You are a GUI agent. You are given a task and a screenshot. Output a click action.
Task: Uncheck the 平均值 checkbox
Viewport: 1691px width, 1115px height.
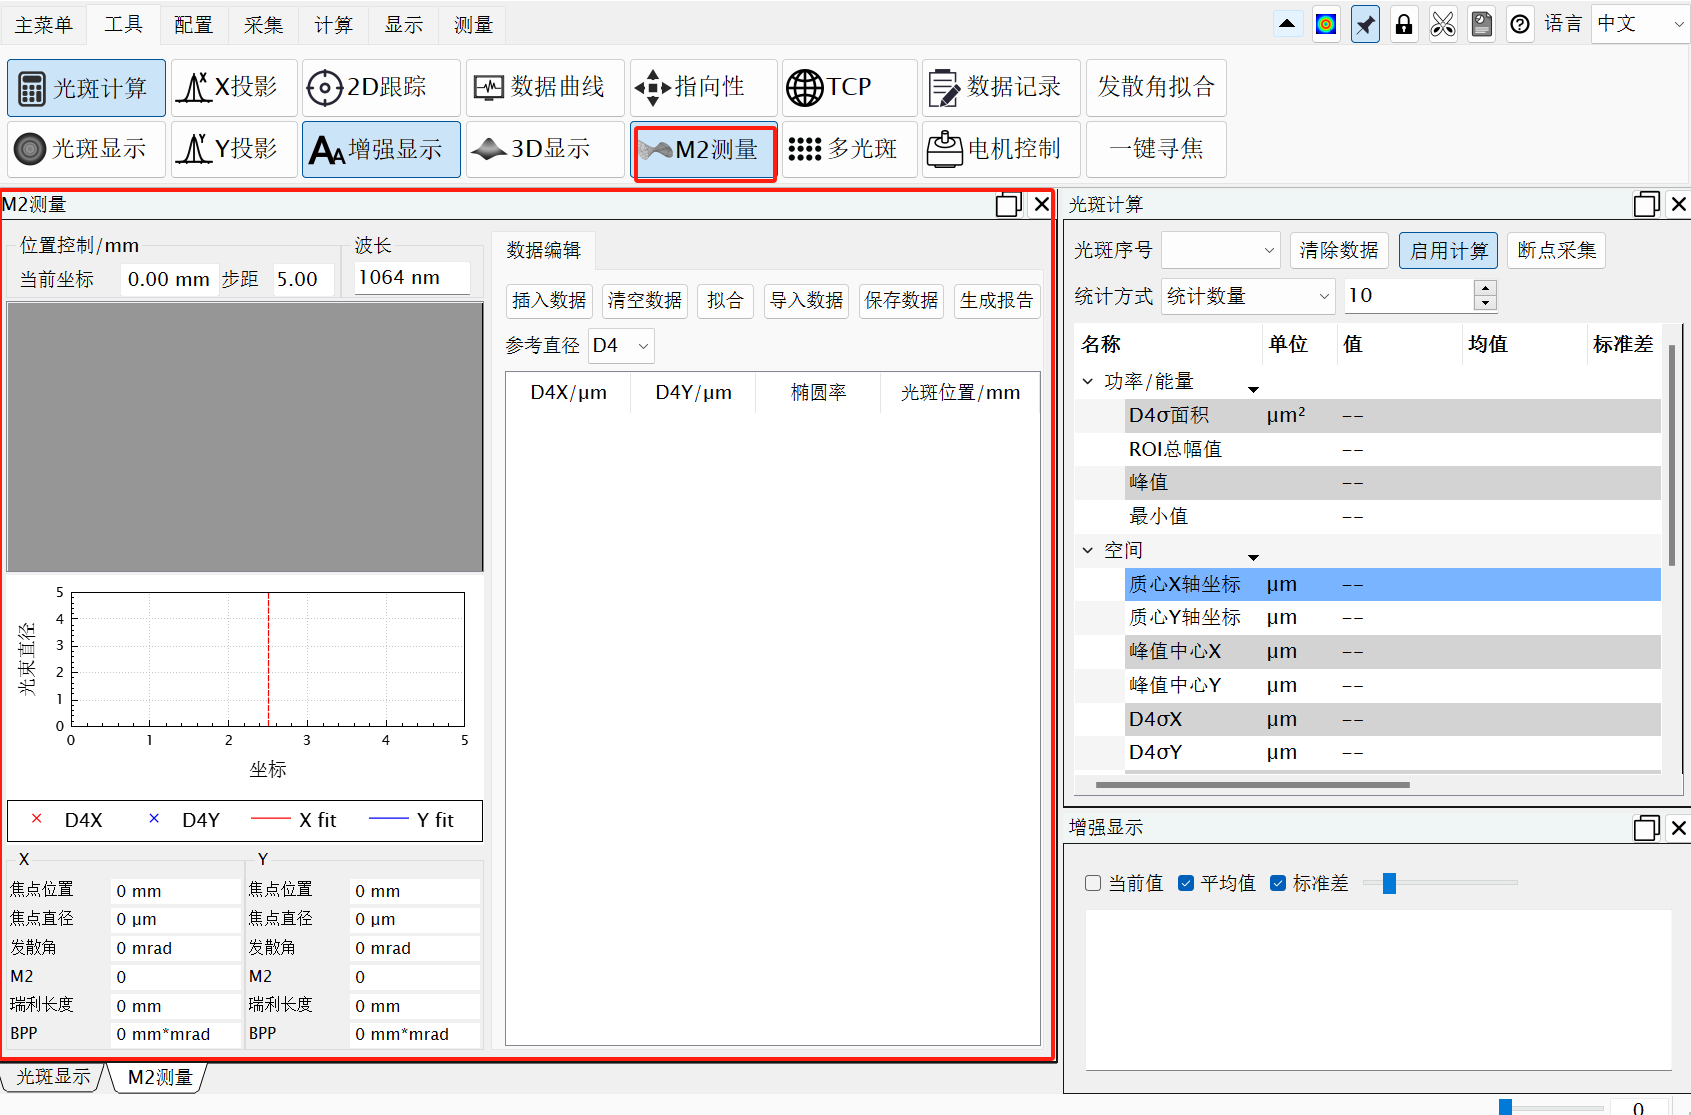[x=1186, y=883]
